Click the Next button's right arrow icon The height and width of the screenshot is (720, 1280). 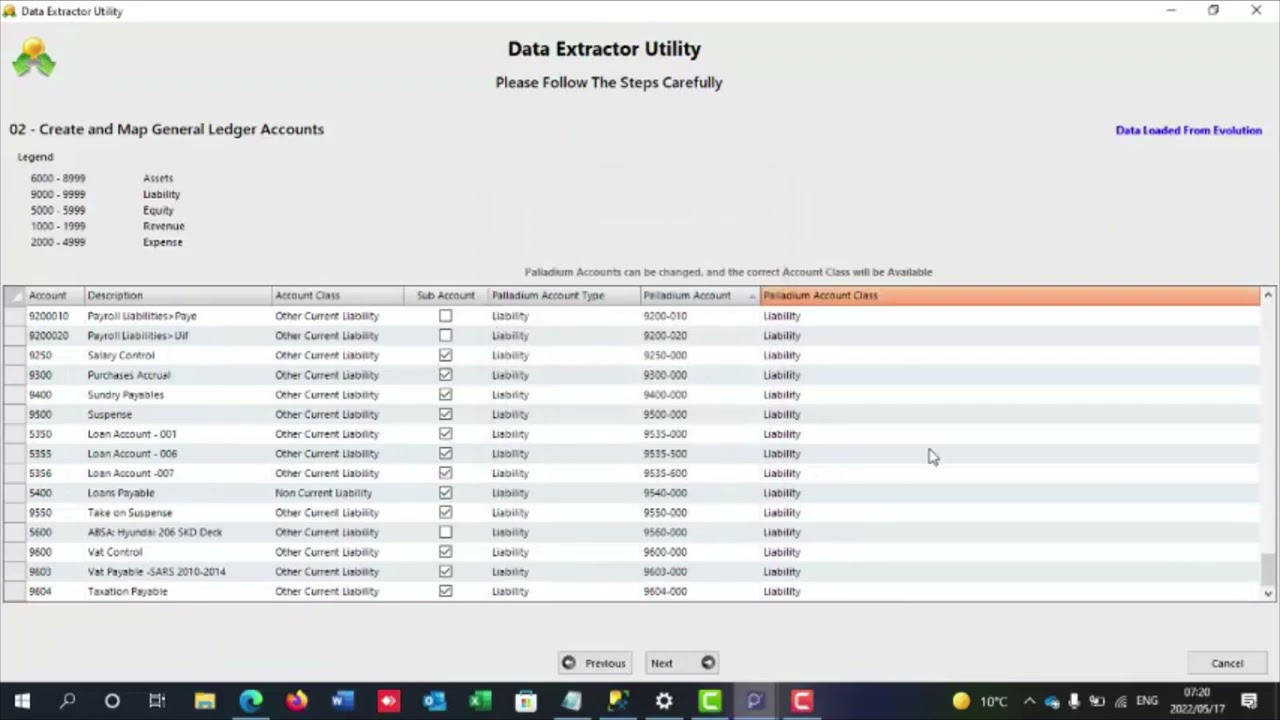coord(708,663)
